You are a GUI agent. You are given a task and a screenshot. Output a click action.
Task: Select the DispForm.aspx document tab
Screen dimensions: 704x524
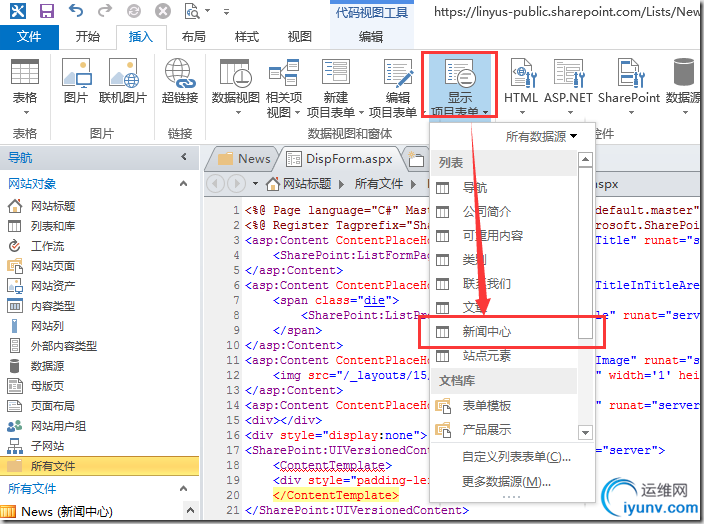(x=339, y=159)
